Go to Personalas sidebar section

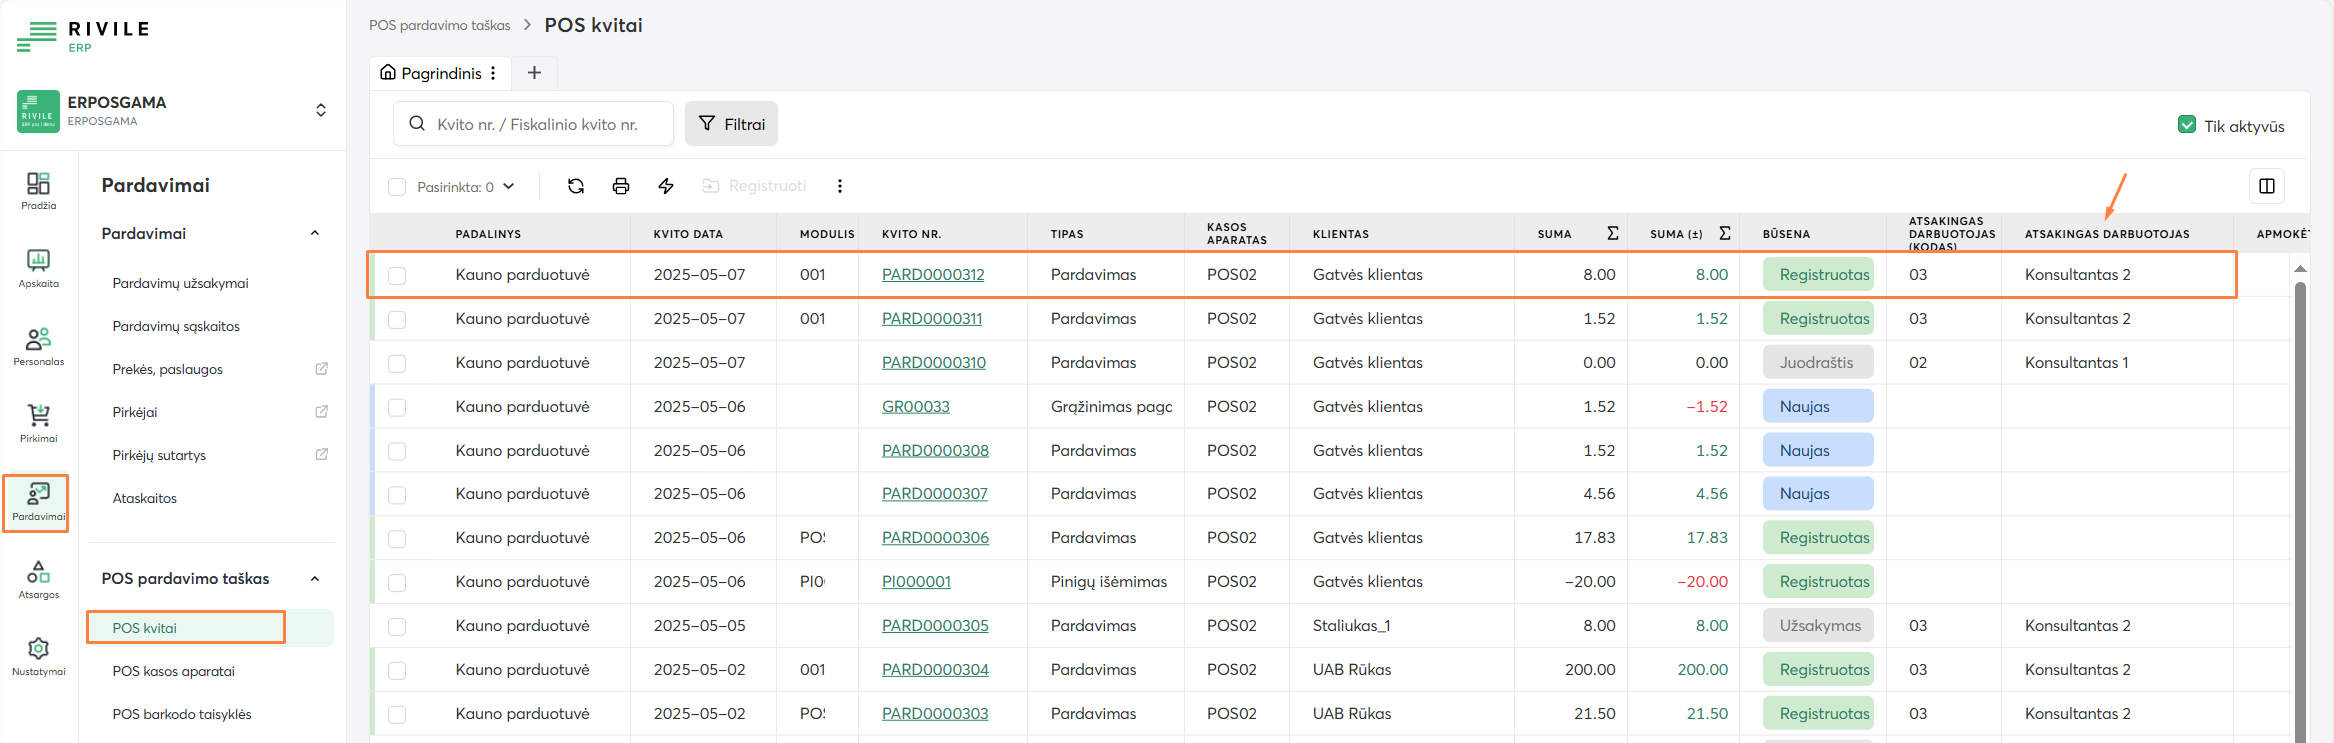pyautogui.click(x=38, y=346)
